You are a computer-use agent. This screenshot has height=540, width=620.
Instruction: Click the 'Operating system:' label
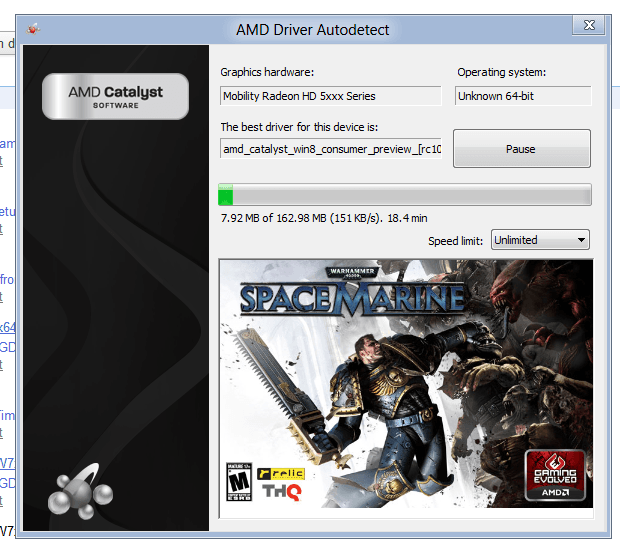pos(501,72)
